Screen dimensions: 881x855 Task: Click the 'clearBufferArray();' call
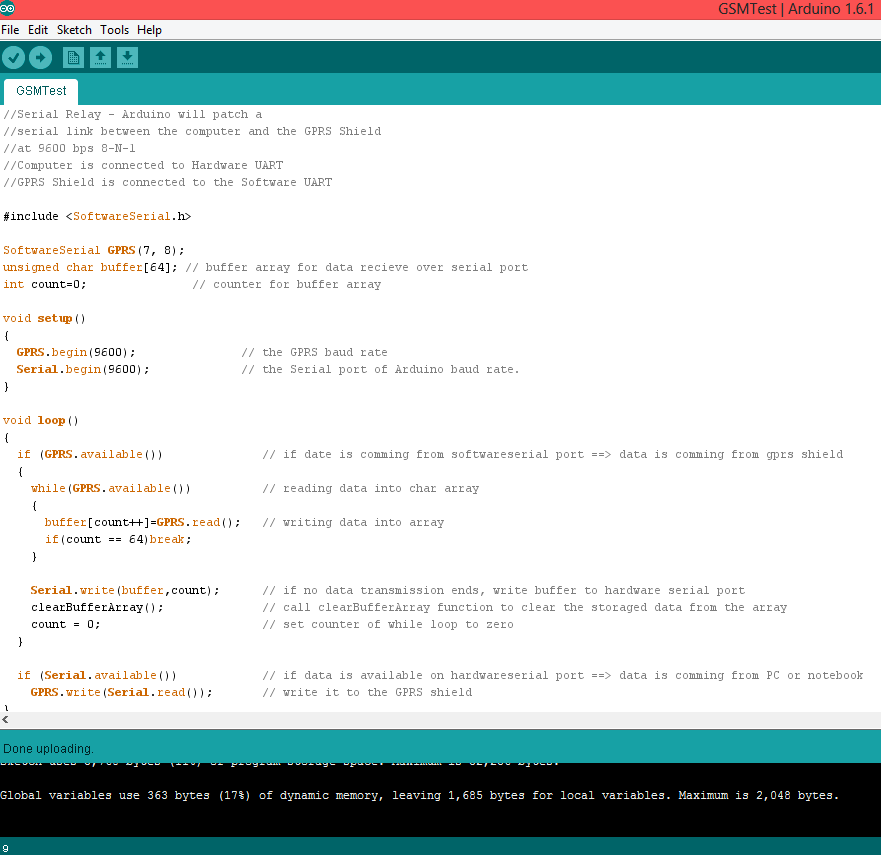coord(97,607)
